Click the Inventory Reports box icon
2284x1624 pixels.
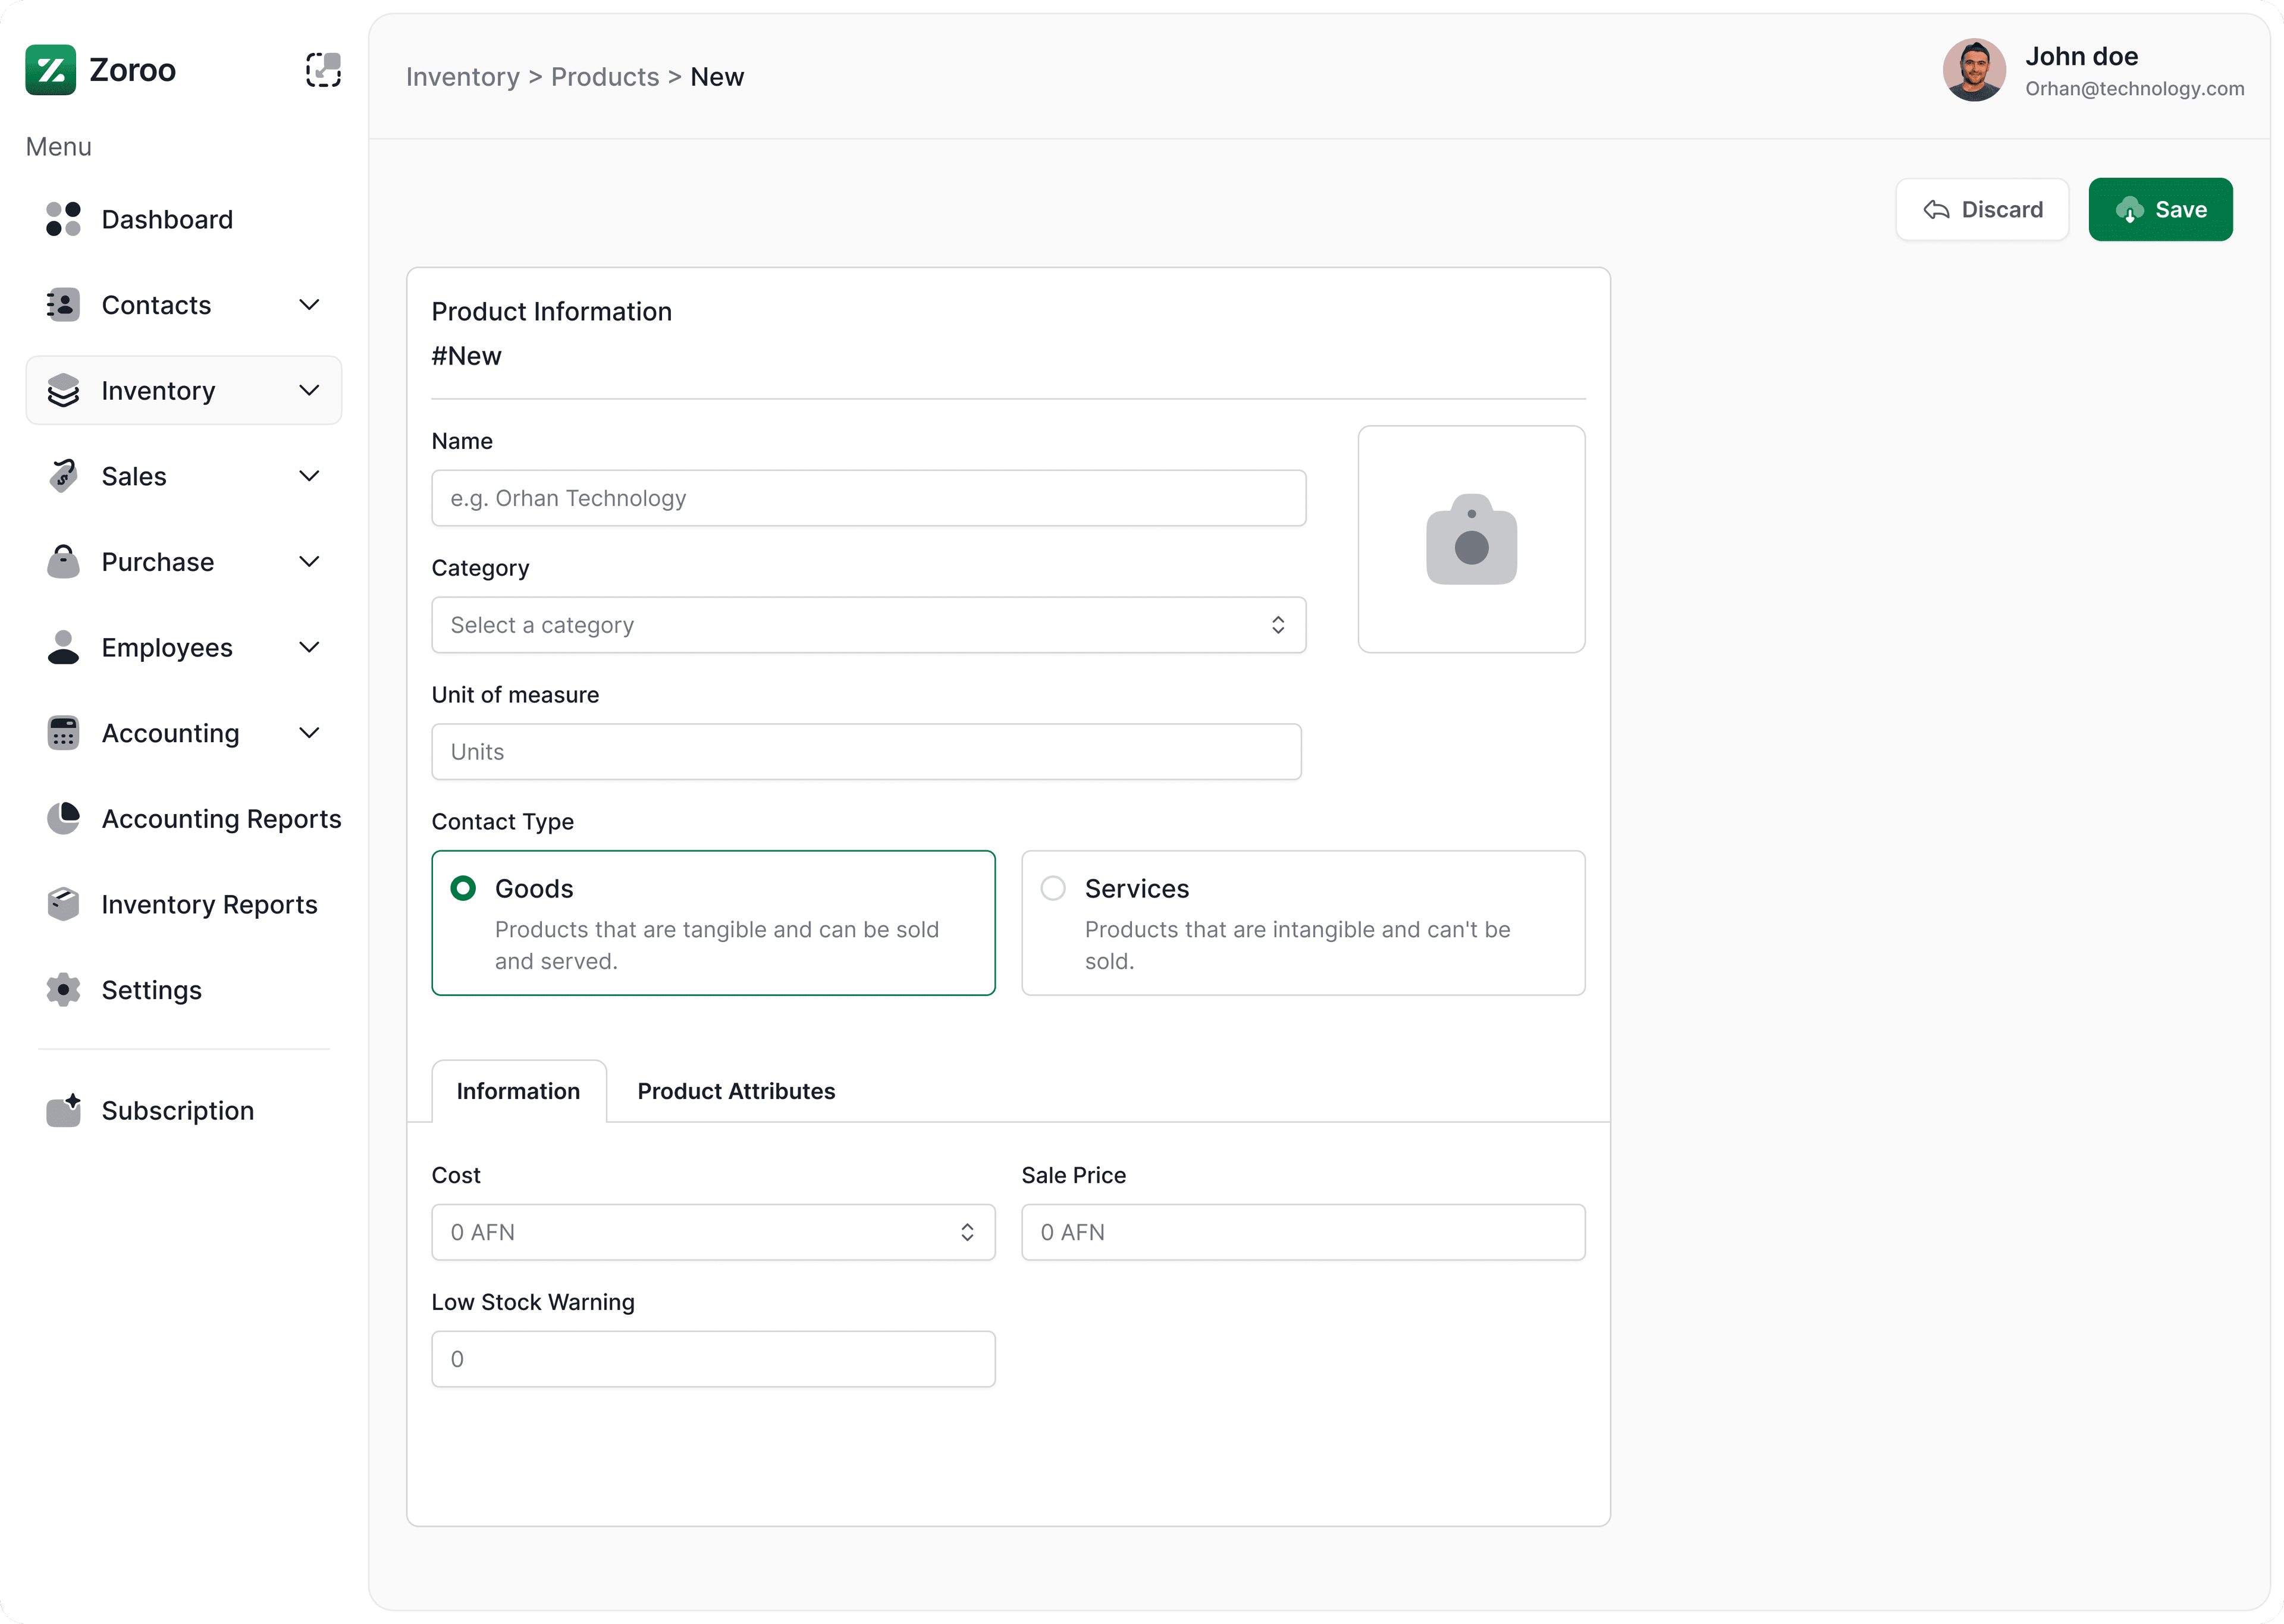pyautogui.click(x=63, y=904)
